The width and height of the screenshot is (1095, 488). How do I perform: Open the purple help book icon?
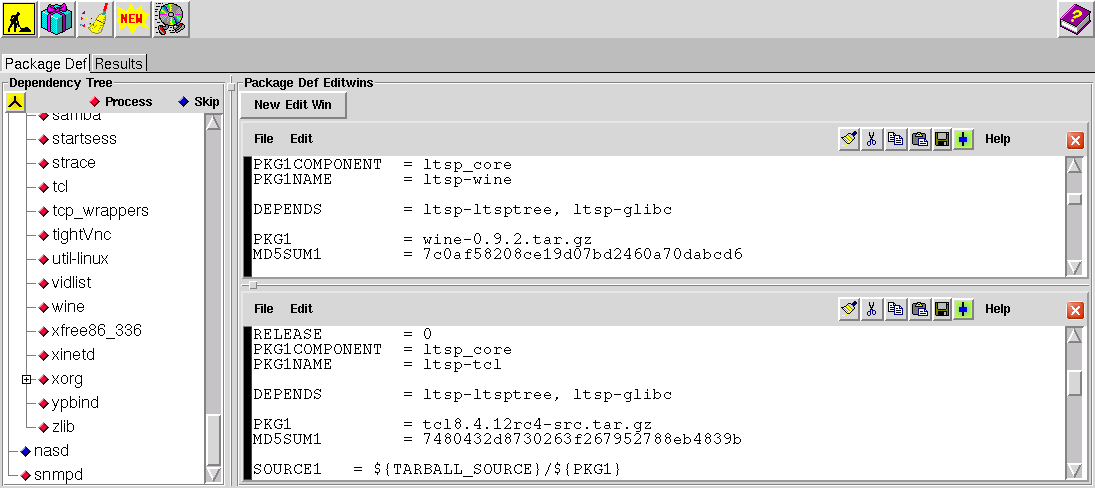point(1075,19)
